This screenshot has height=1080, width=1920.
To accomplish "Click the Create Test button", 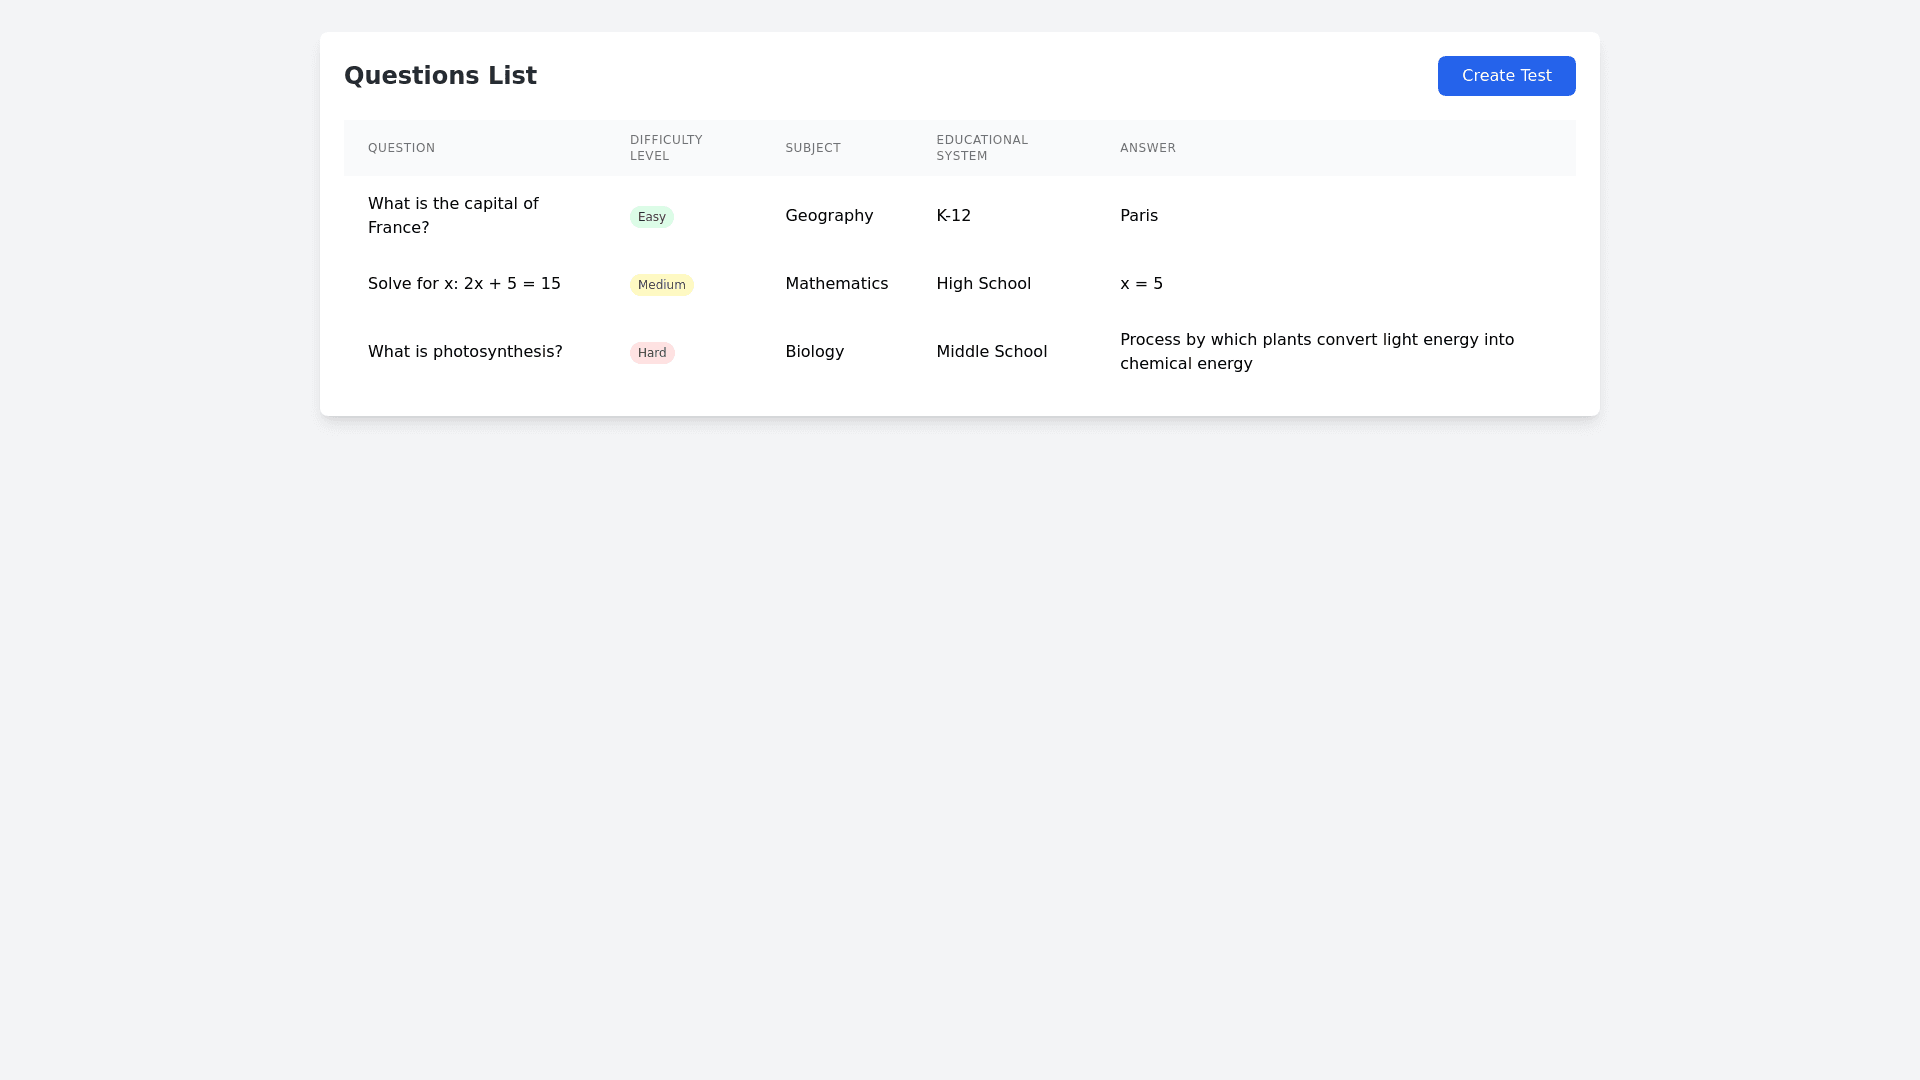I will pyautogui.click(x=1506, y=76).
